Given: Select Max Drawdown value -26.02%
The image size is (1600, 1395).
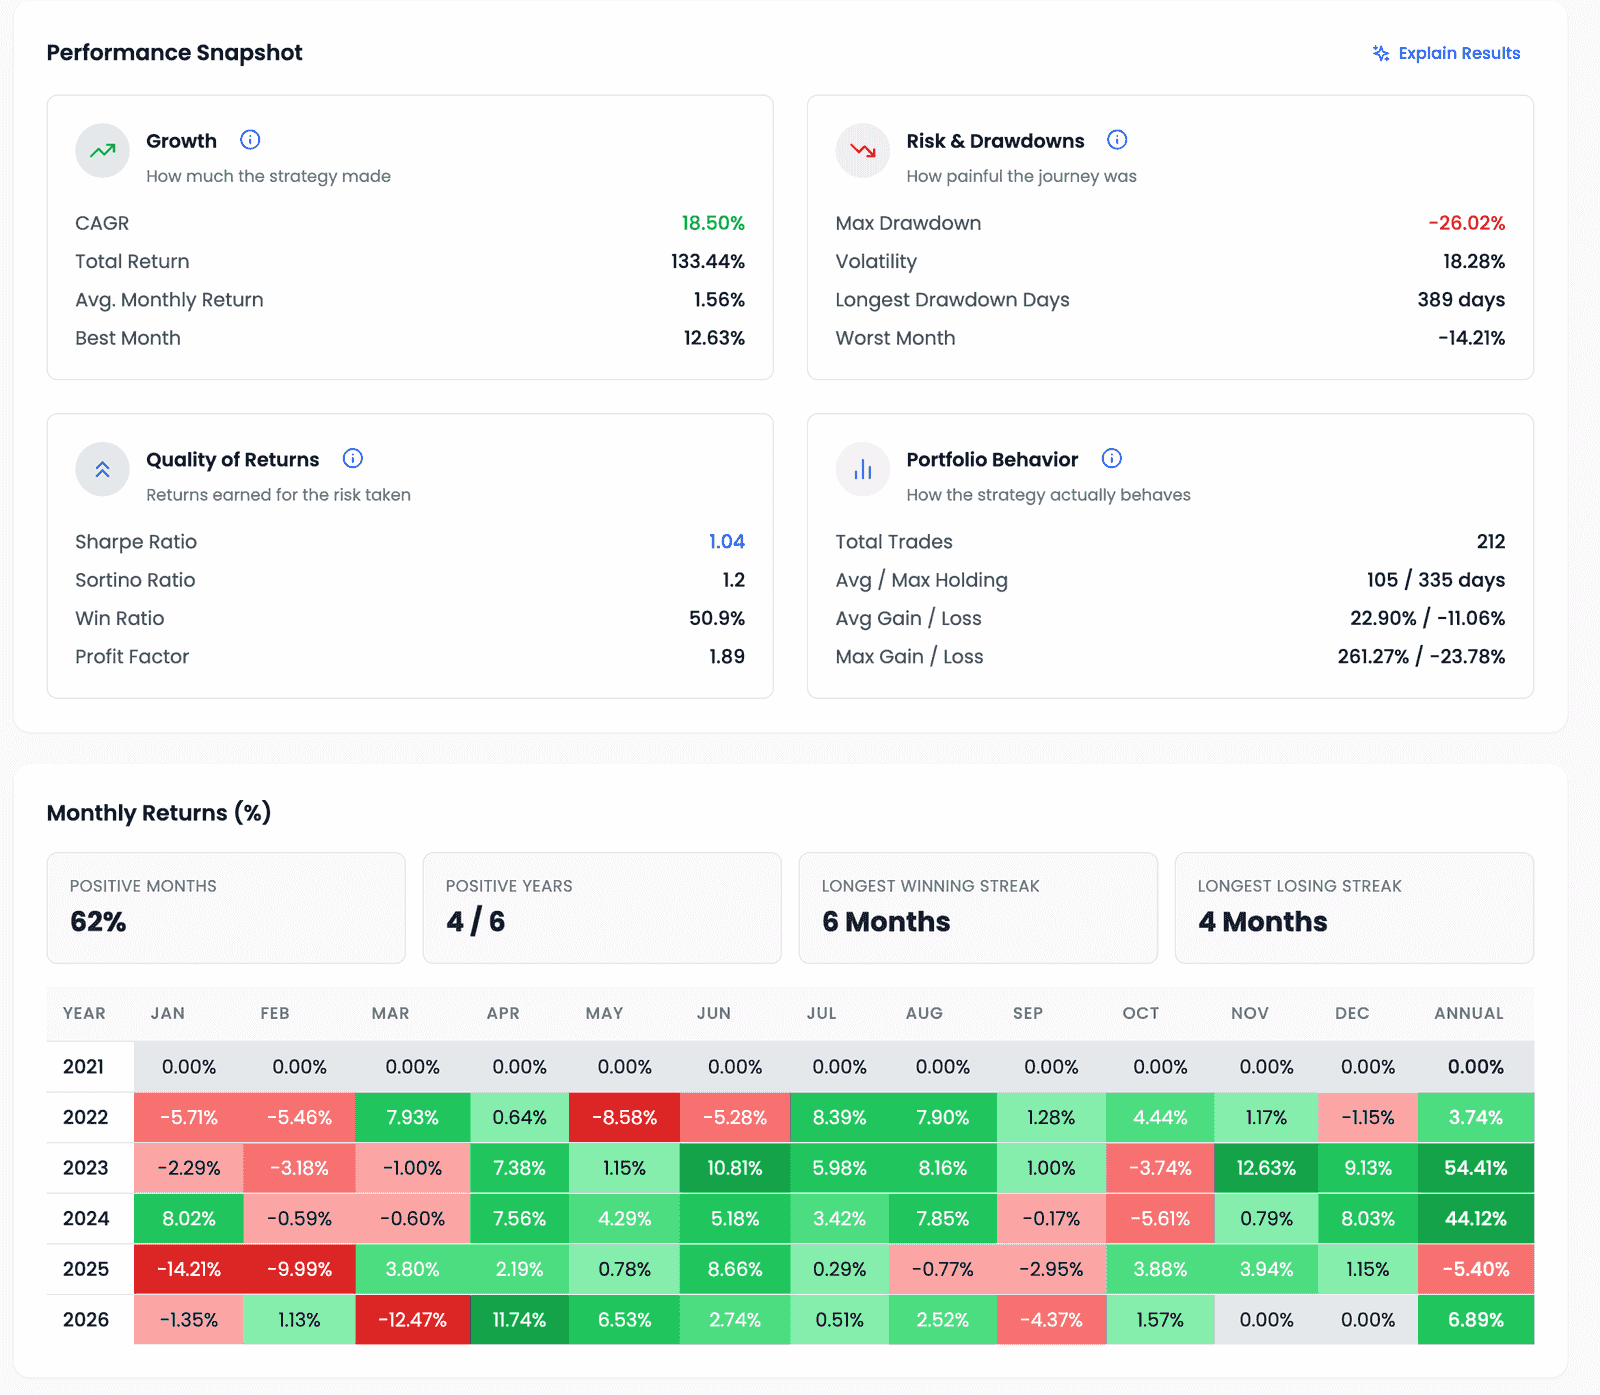Looking at the screenshot, I should [1466, 223].
